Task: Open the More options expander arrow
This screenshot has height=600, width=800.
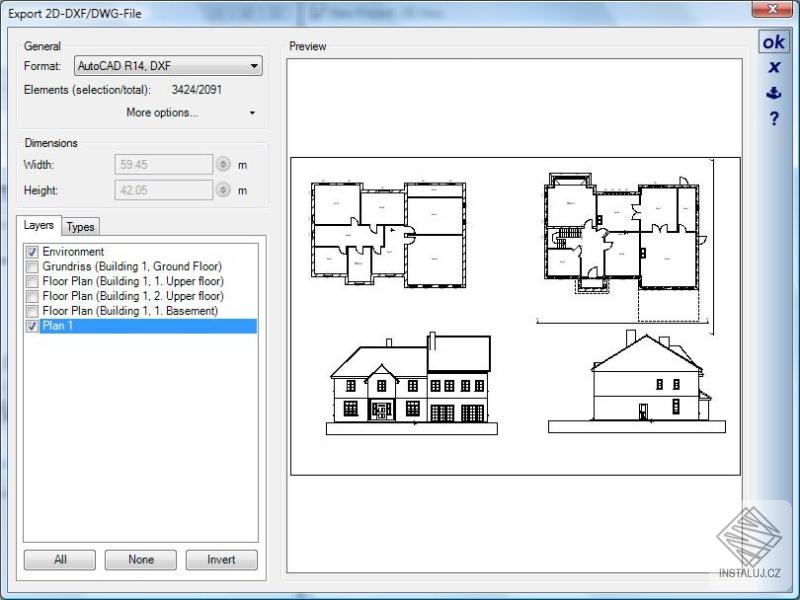Action: (253, 112)
